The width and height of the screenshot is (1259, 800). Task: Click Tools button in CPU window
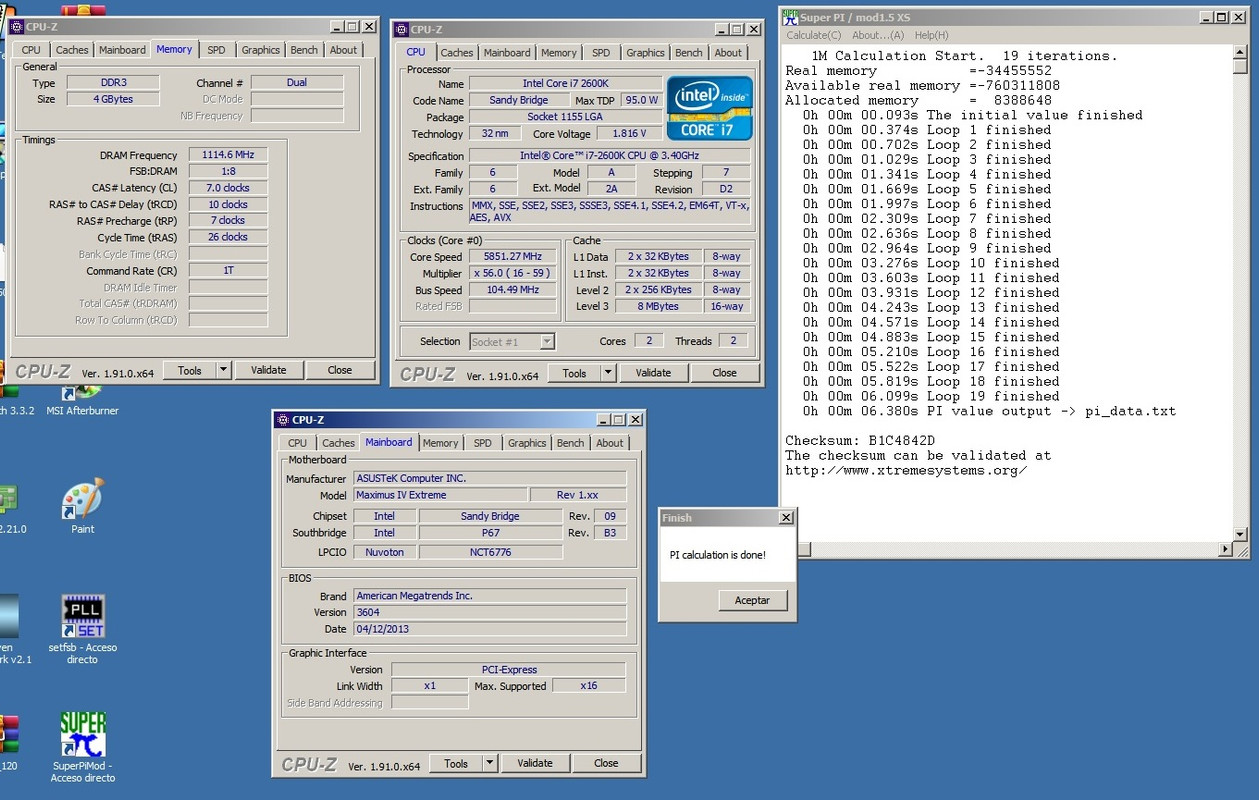575,373
